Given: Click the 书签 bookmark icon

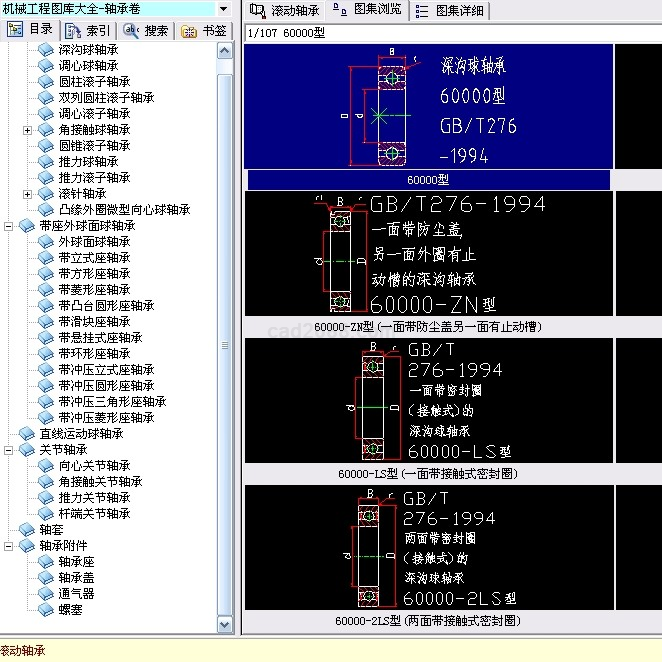Looking at the screenshot, I should point(189,30).
